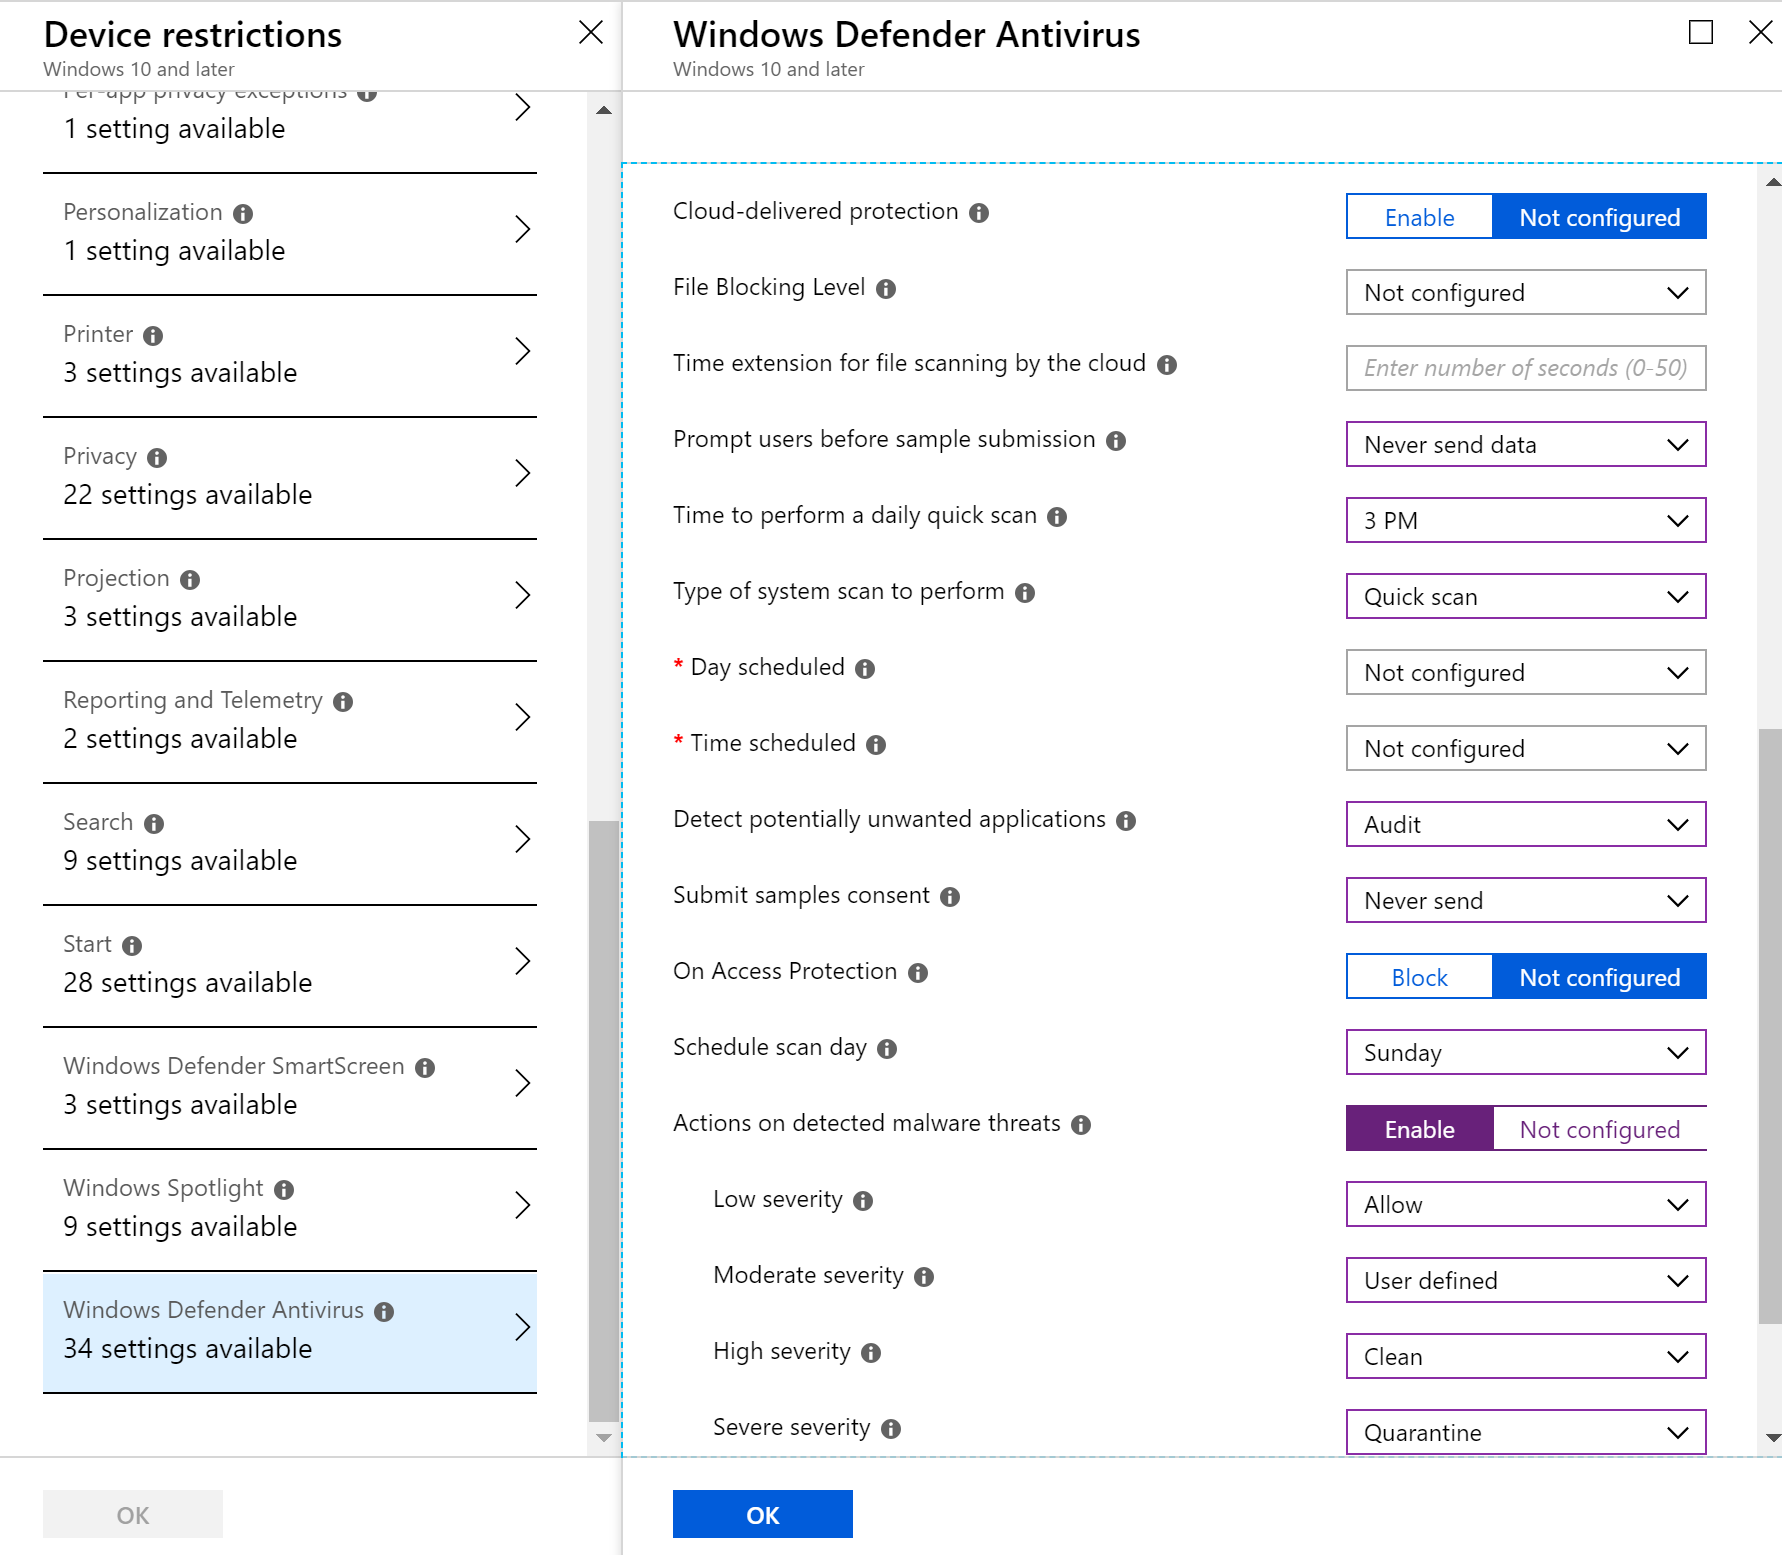Viewport: 1782px width, 1555px height.
Task: Open File Blocking Level dropdown
Action: [x=1526, y=292]
